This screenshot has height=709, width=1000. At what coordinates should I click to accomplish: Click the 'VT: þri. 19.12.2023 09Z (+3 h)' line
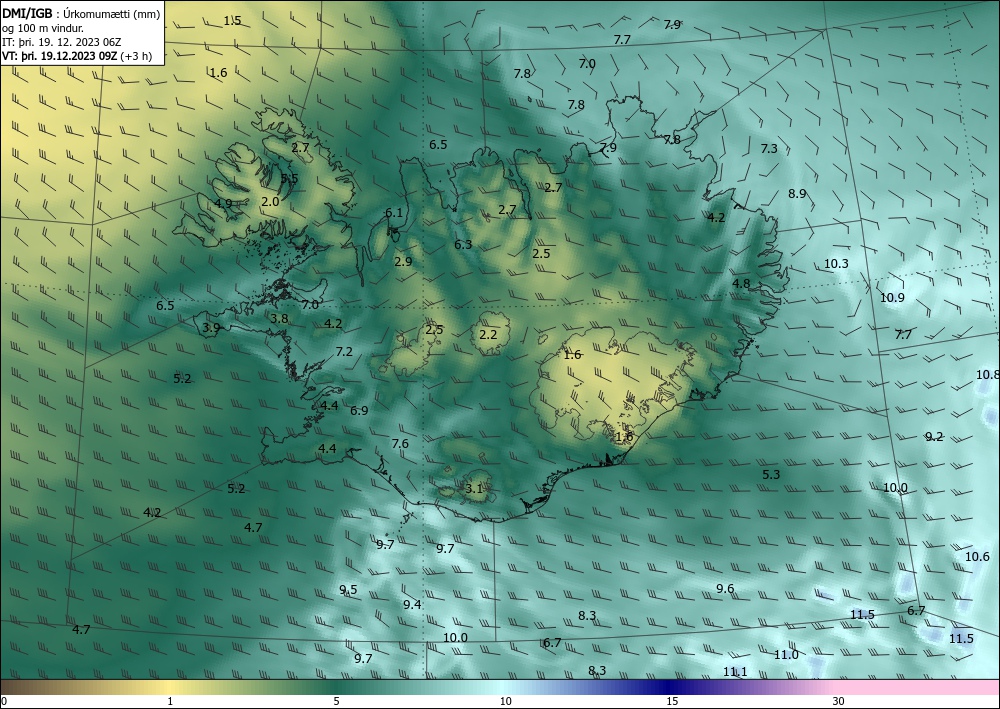(77, 55)
